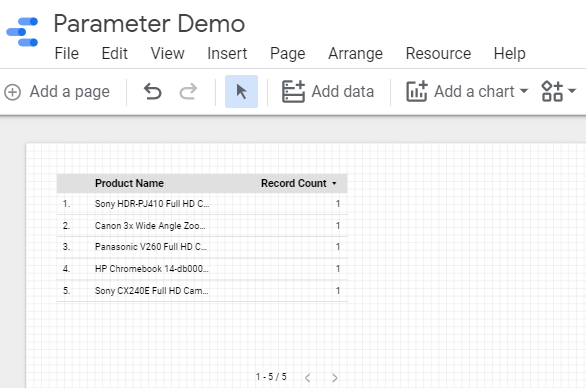Toggle Record Count sort arrow

click(x=334, y=184)
